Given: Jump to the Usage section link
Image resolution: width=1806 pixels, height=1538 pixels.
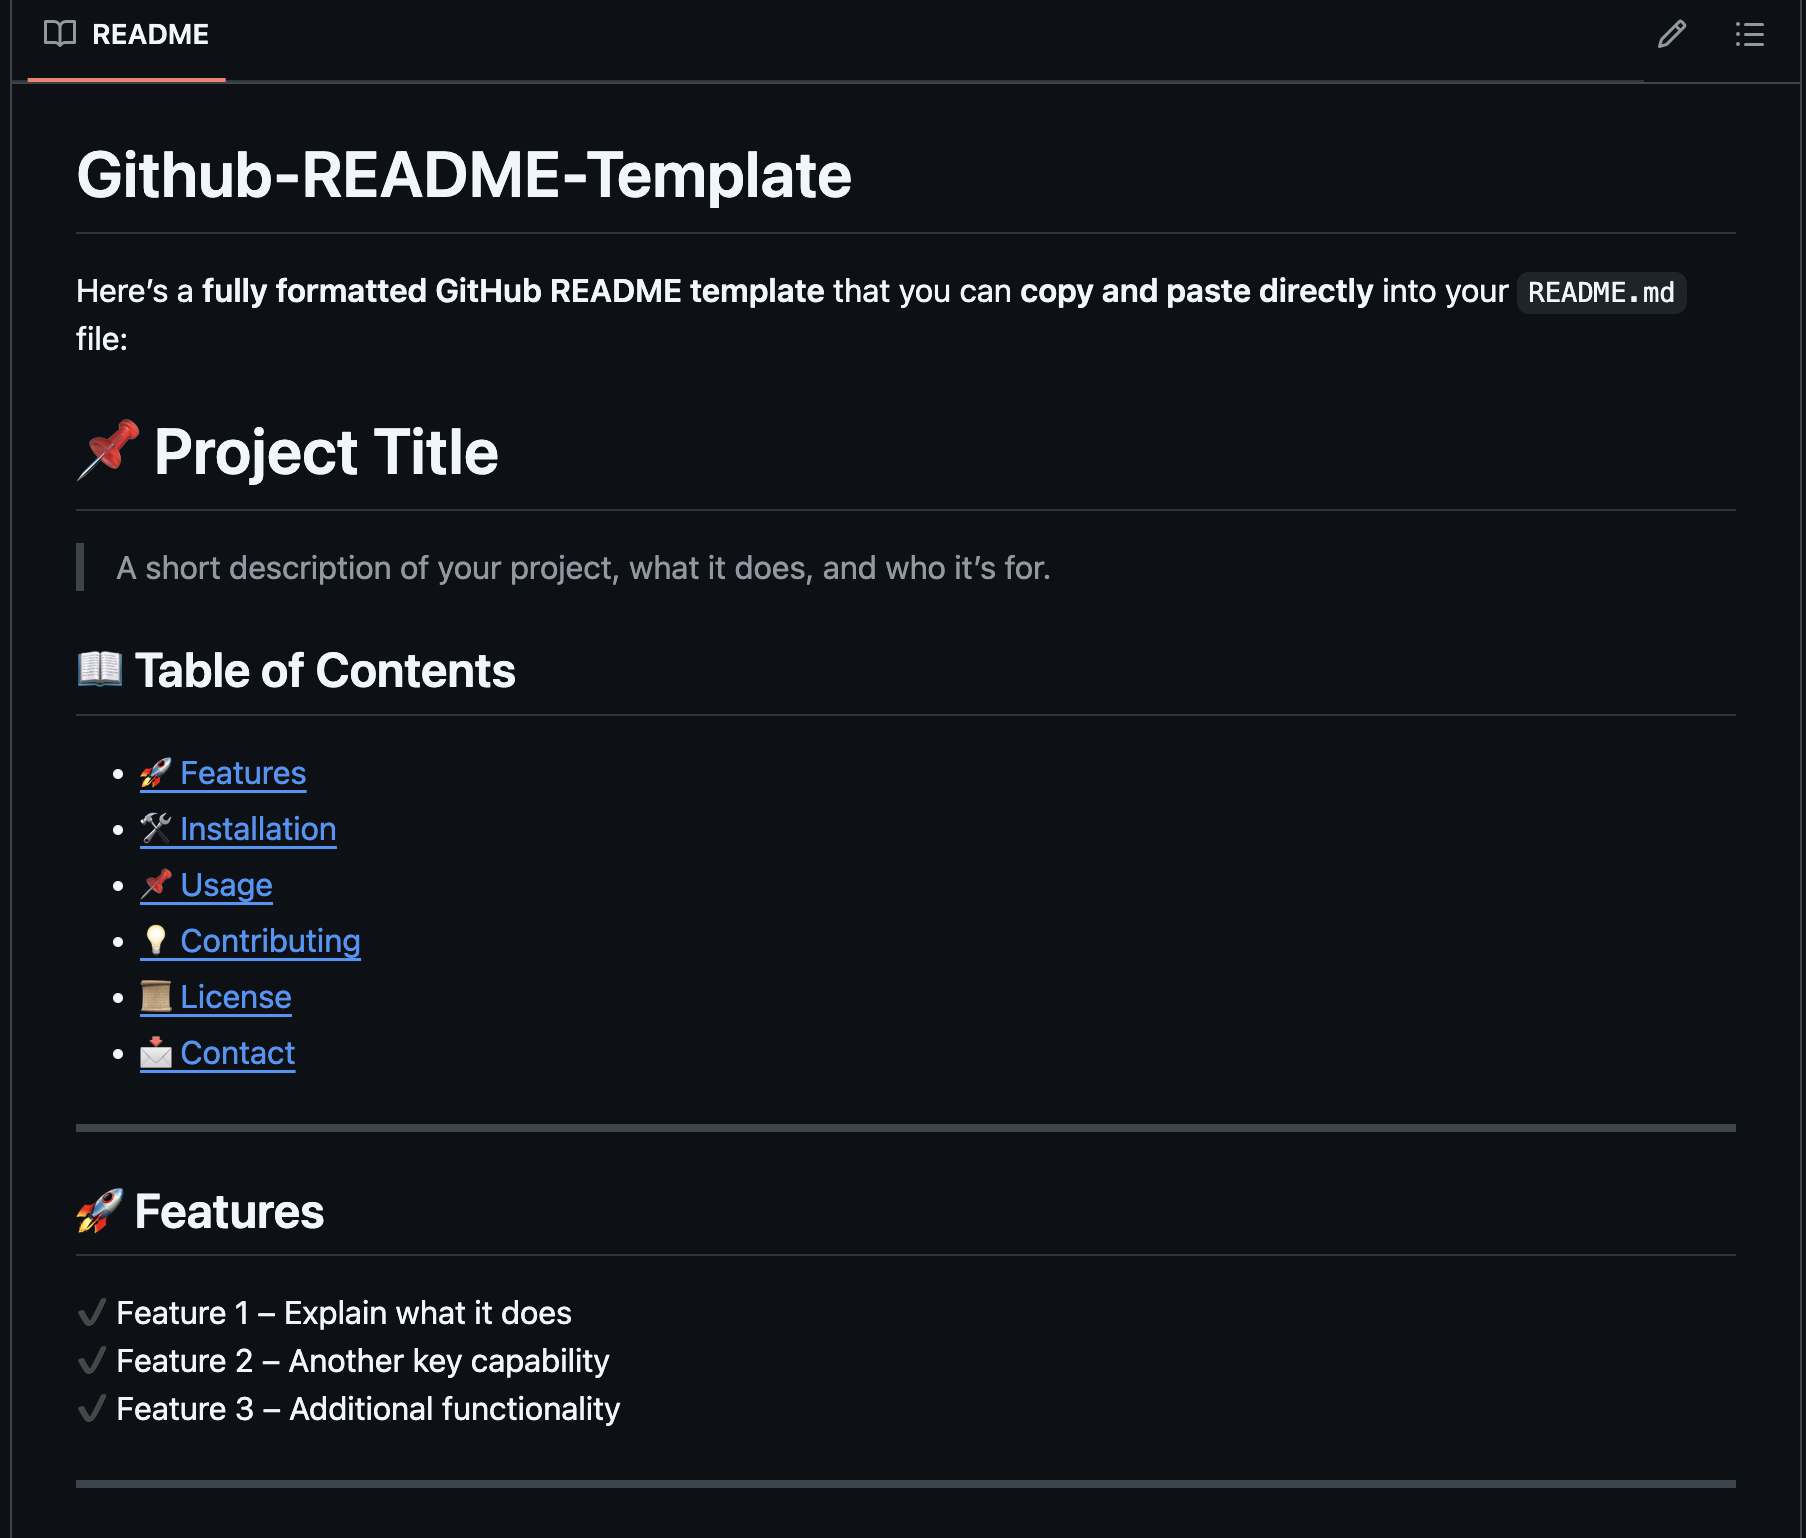Looking at the screenshot, I should tap(206, 885).
